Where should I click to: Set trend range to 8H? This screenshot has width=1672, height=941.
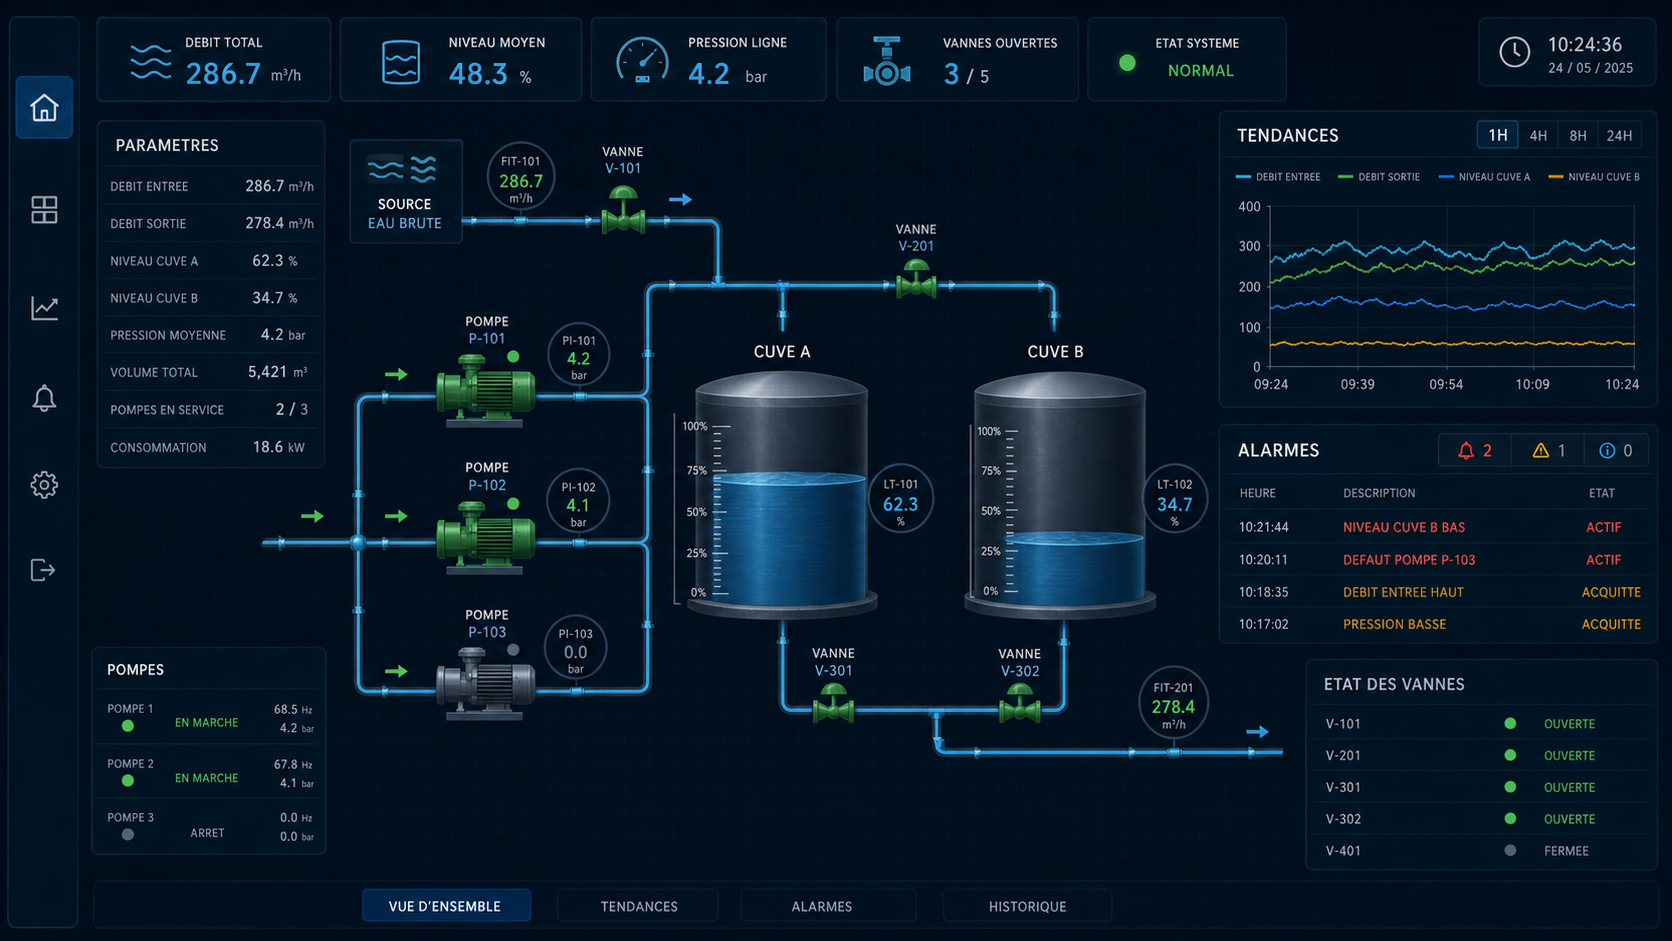pos(1578,135)
